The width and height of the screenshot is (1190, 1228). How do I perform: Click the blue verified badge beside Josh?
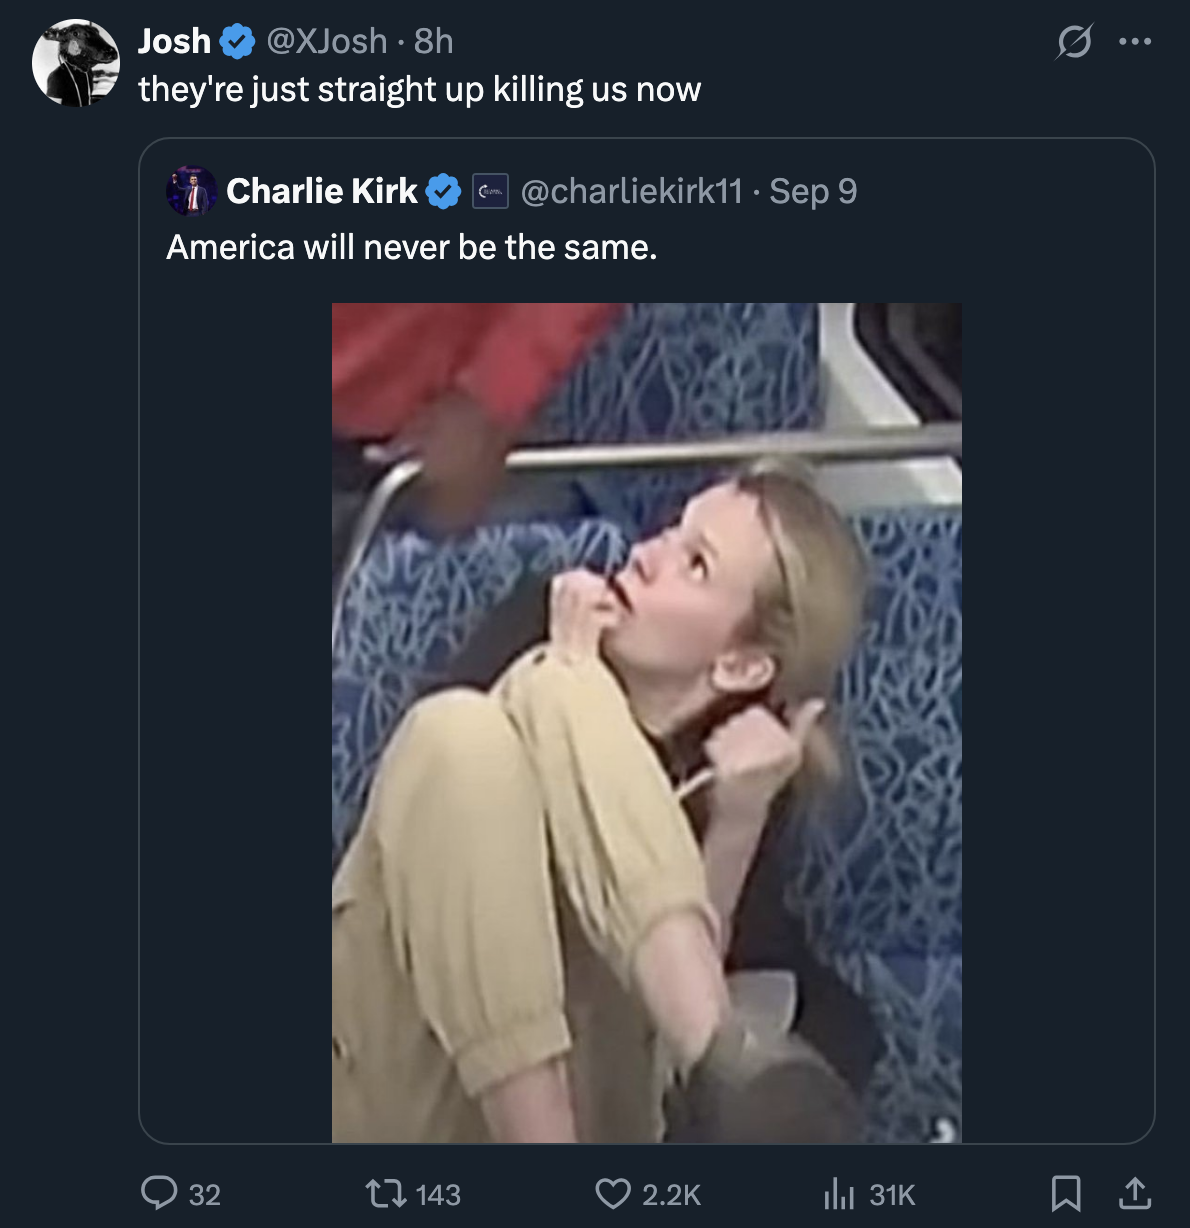coord(237,42)
